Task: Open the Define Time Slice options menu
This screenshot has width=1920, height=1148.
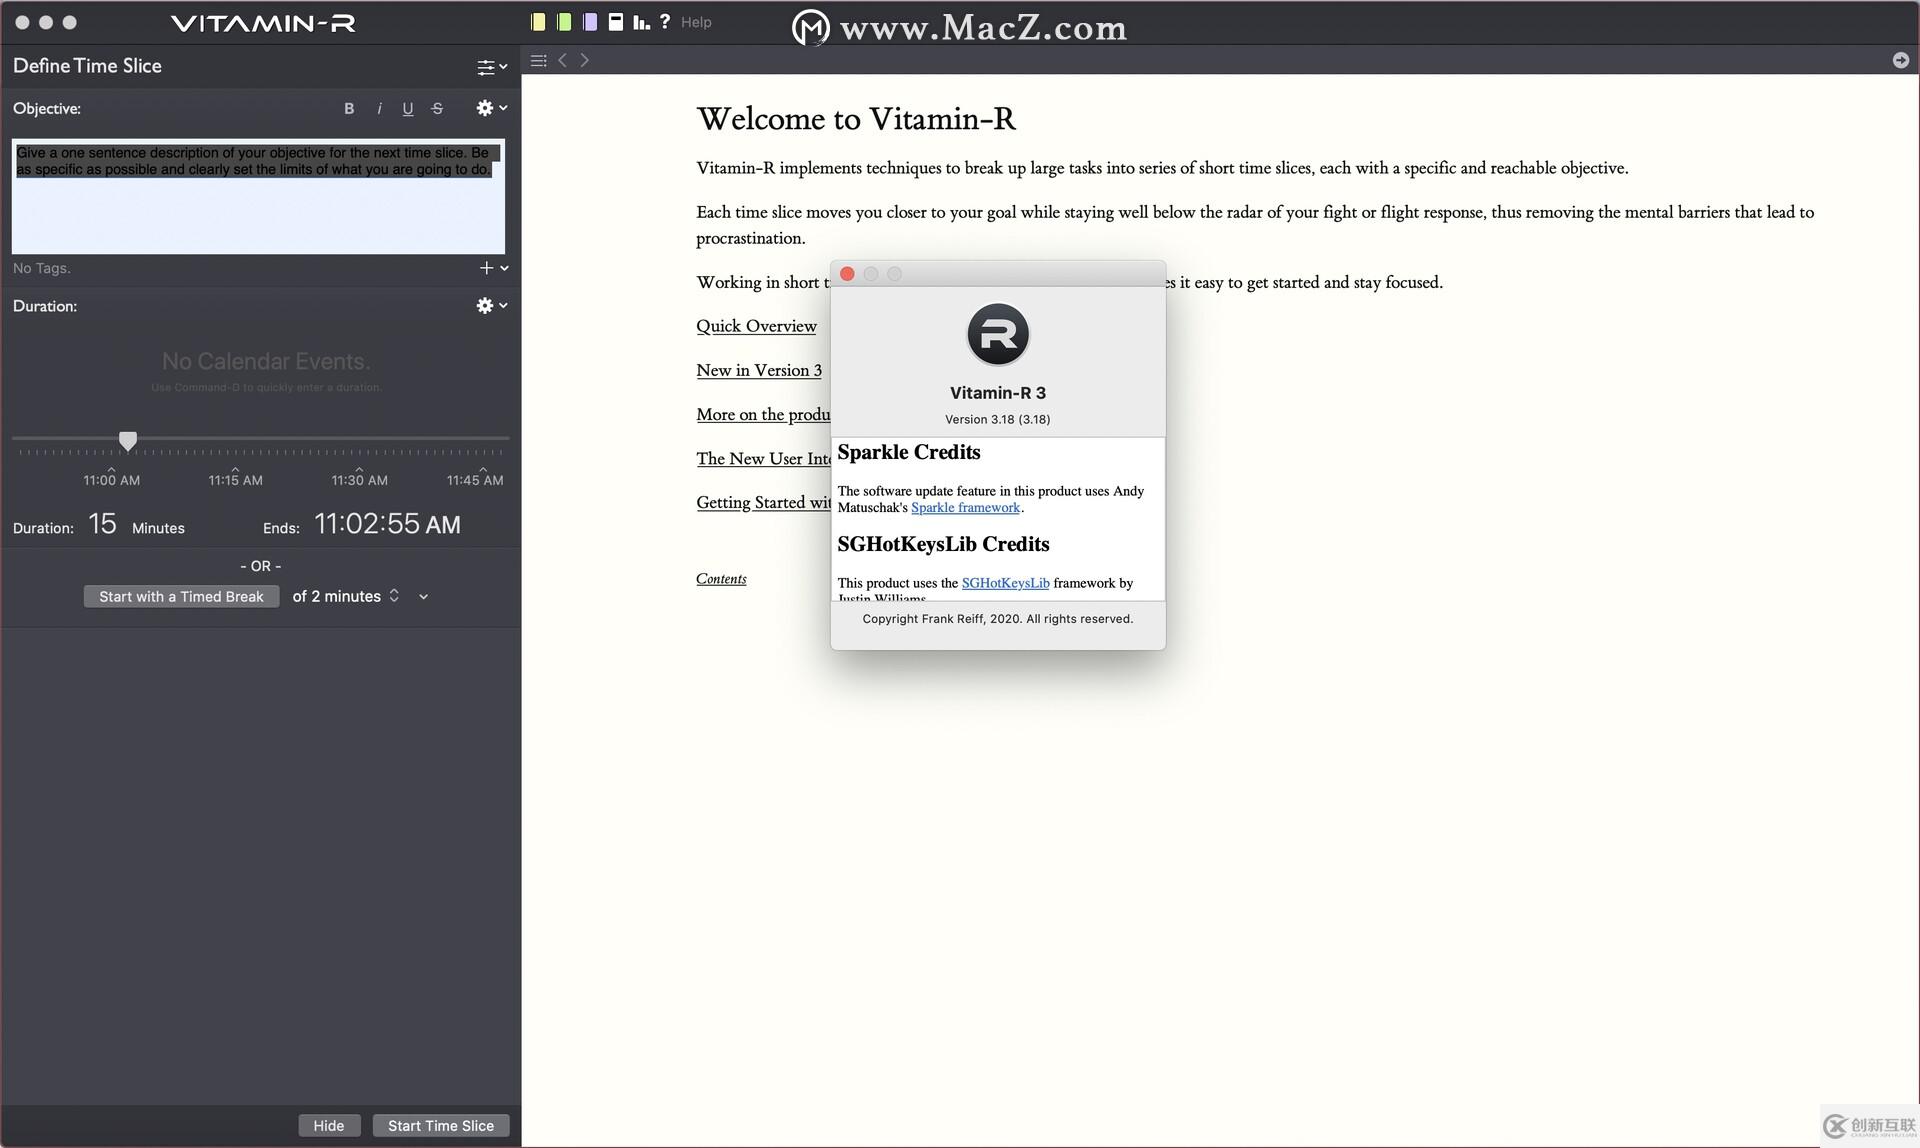Action: [491, 67]
